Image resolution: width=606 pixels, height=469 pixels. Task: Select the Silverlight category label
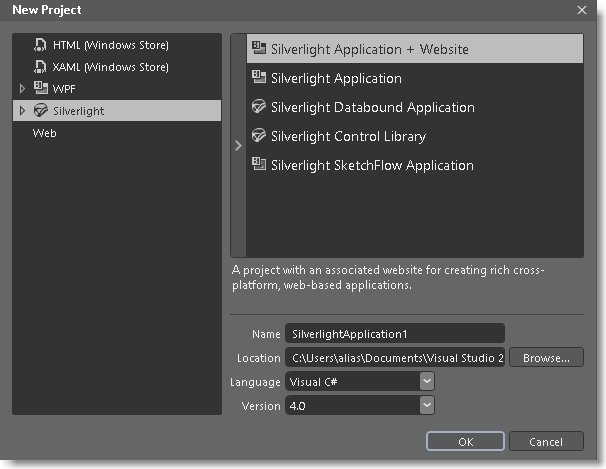[x=78, y=111]
